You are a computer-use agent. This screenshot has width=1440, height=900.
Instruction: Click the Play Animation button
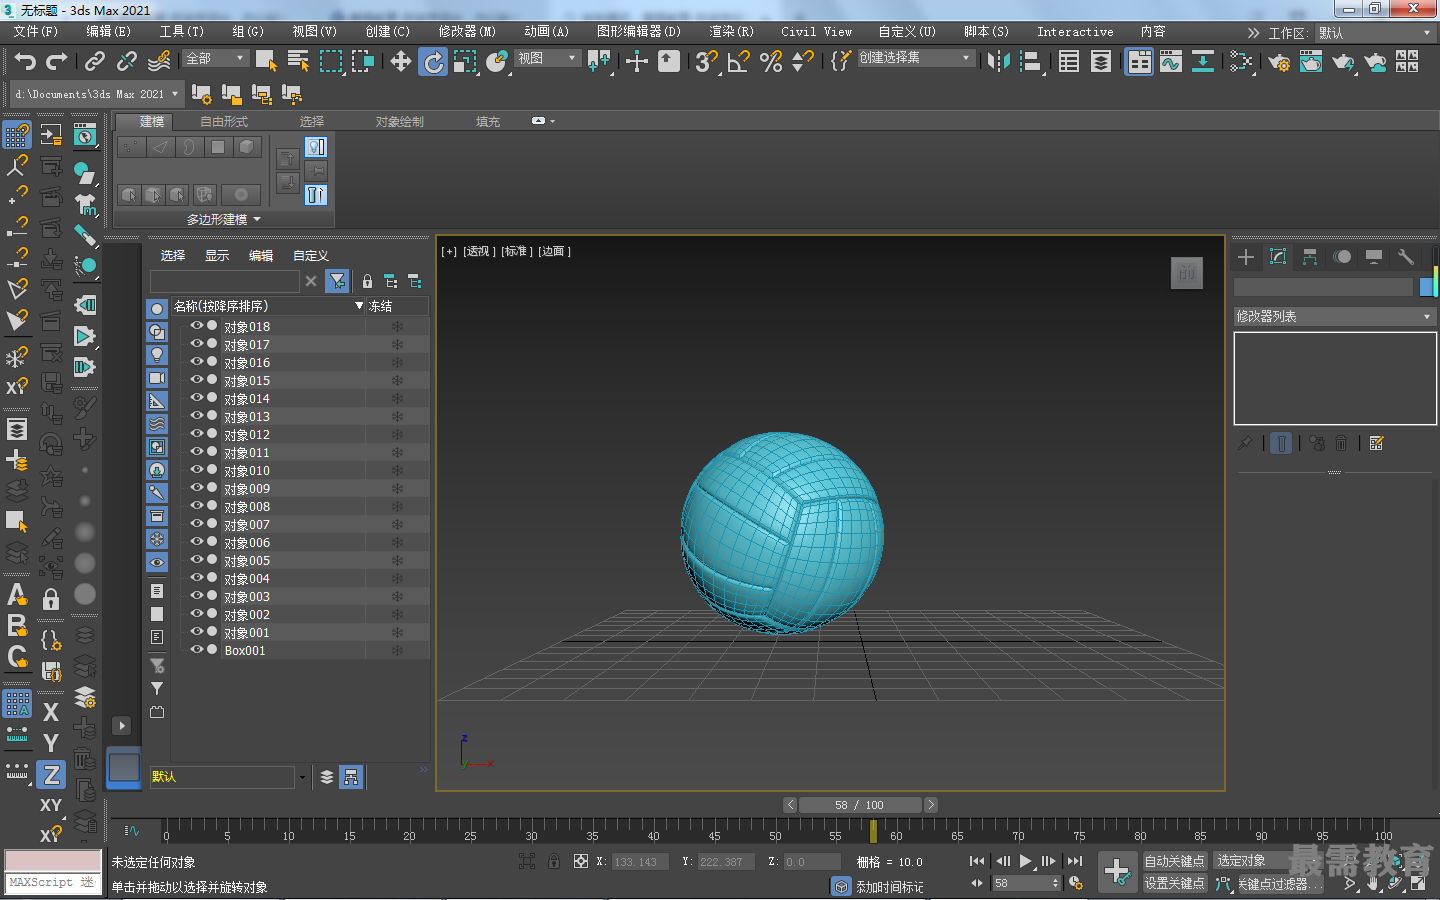pyautogui.click(x=1025, y=861)
